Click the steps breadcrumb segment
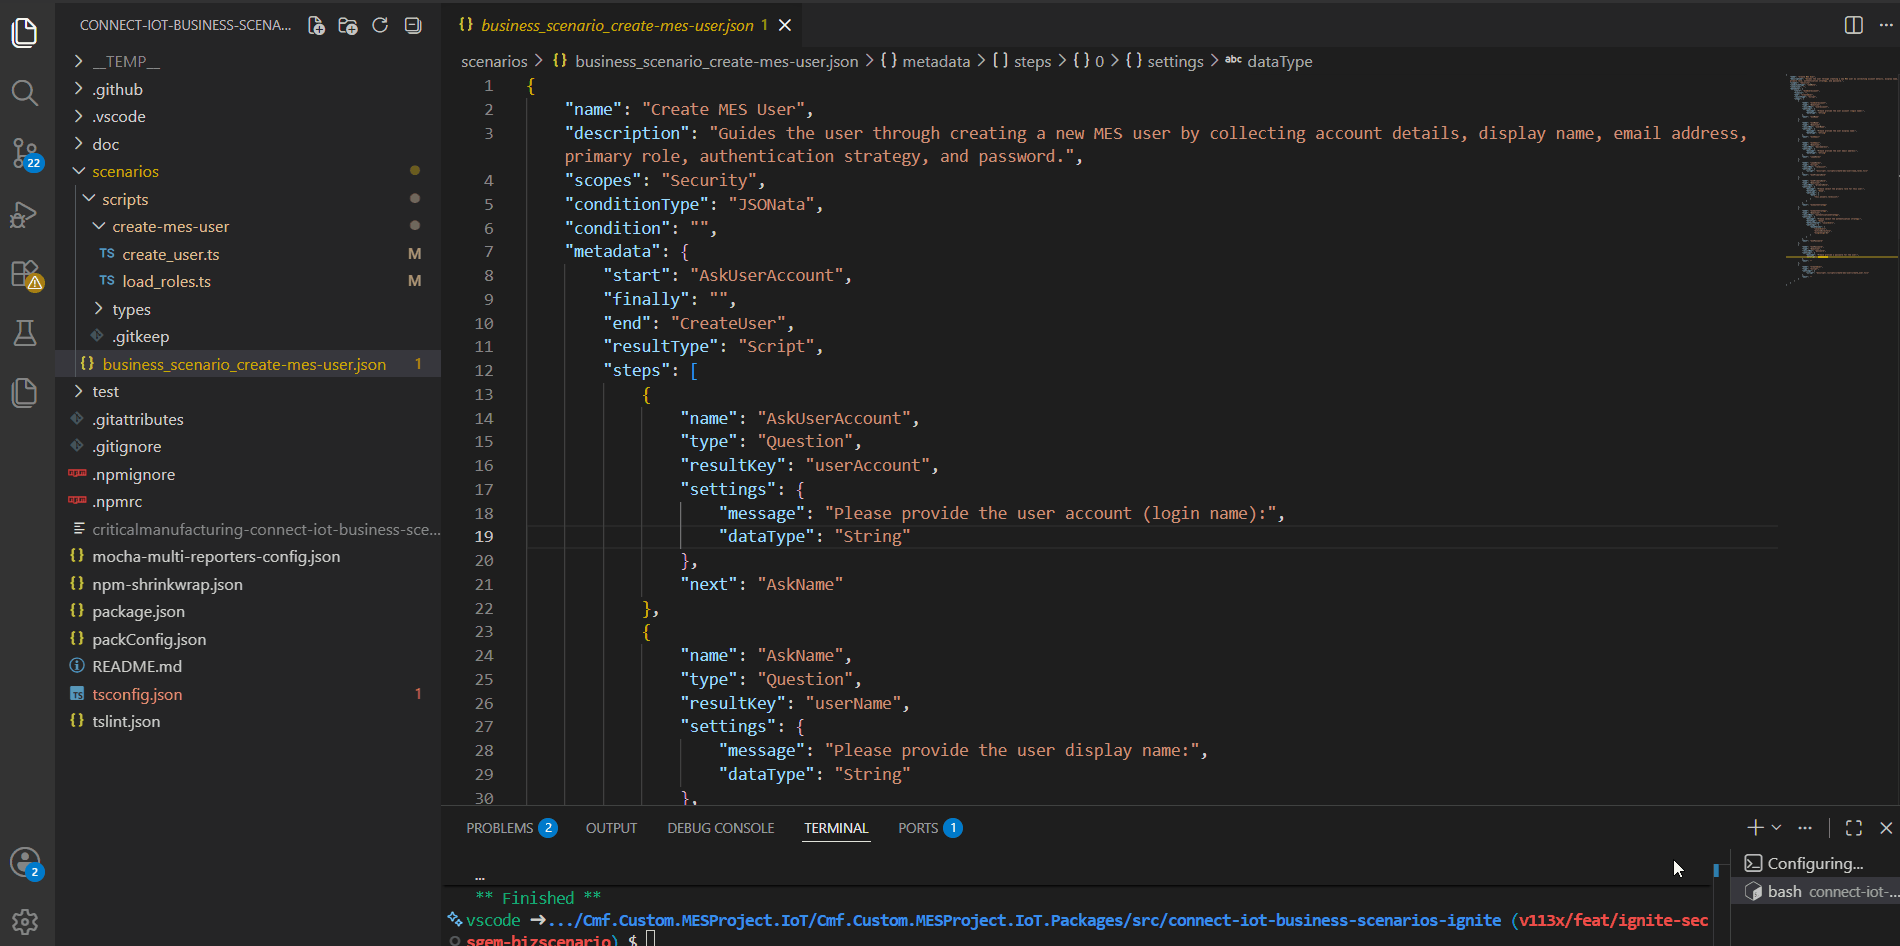1900x946 pixels. (x=1022, y=62)
